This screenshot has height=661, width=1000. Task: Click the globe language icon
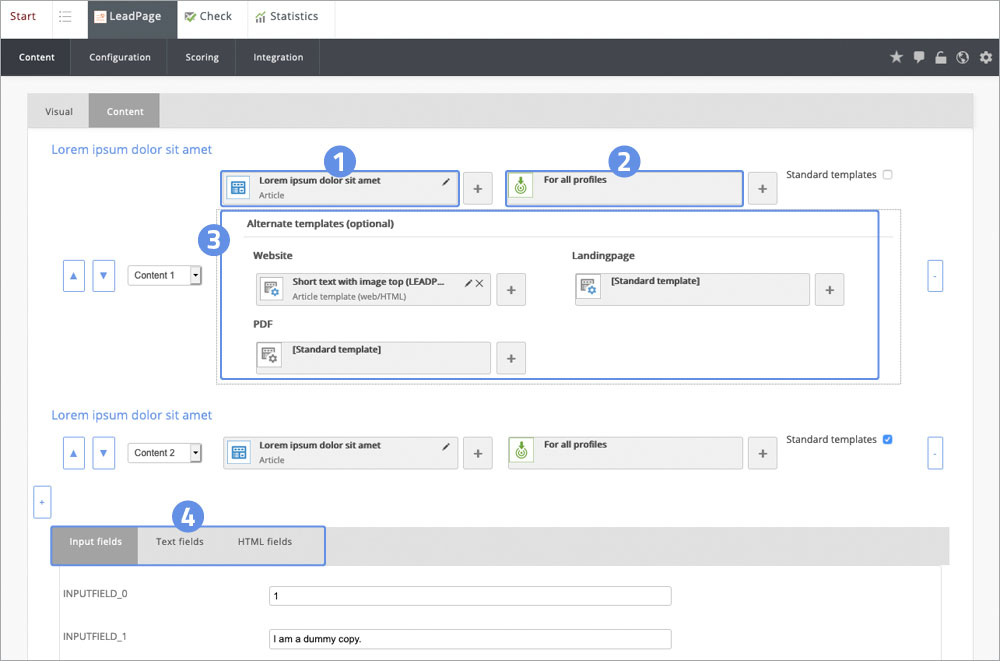(963, 58)
